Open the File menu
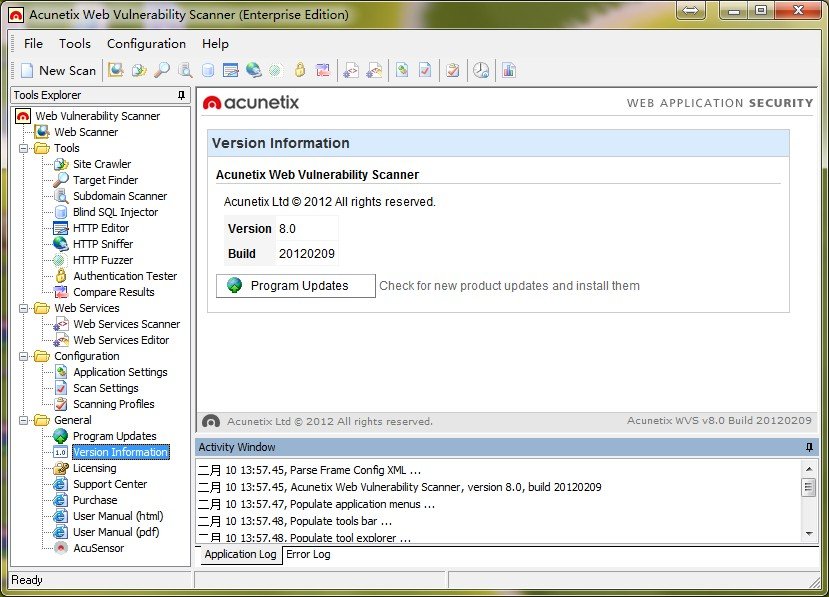This screenshot has height=597, width=829. pos(33,43)
